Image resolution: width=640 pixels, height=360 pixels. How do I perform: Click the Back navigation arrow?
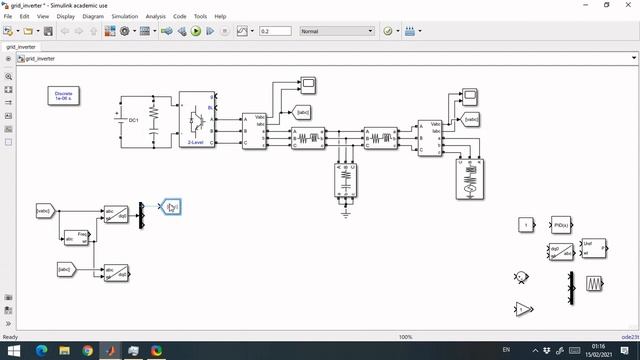click(64, 31)
